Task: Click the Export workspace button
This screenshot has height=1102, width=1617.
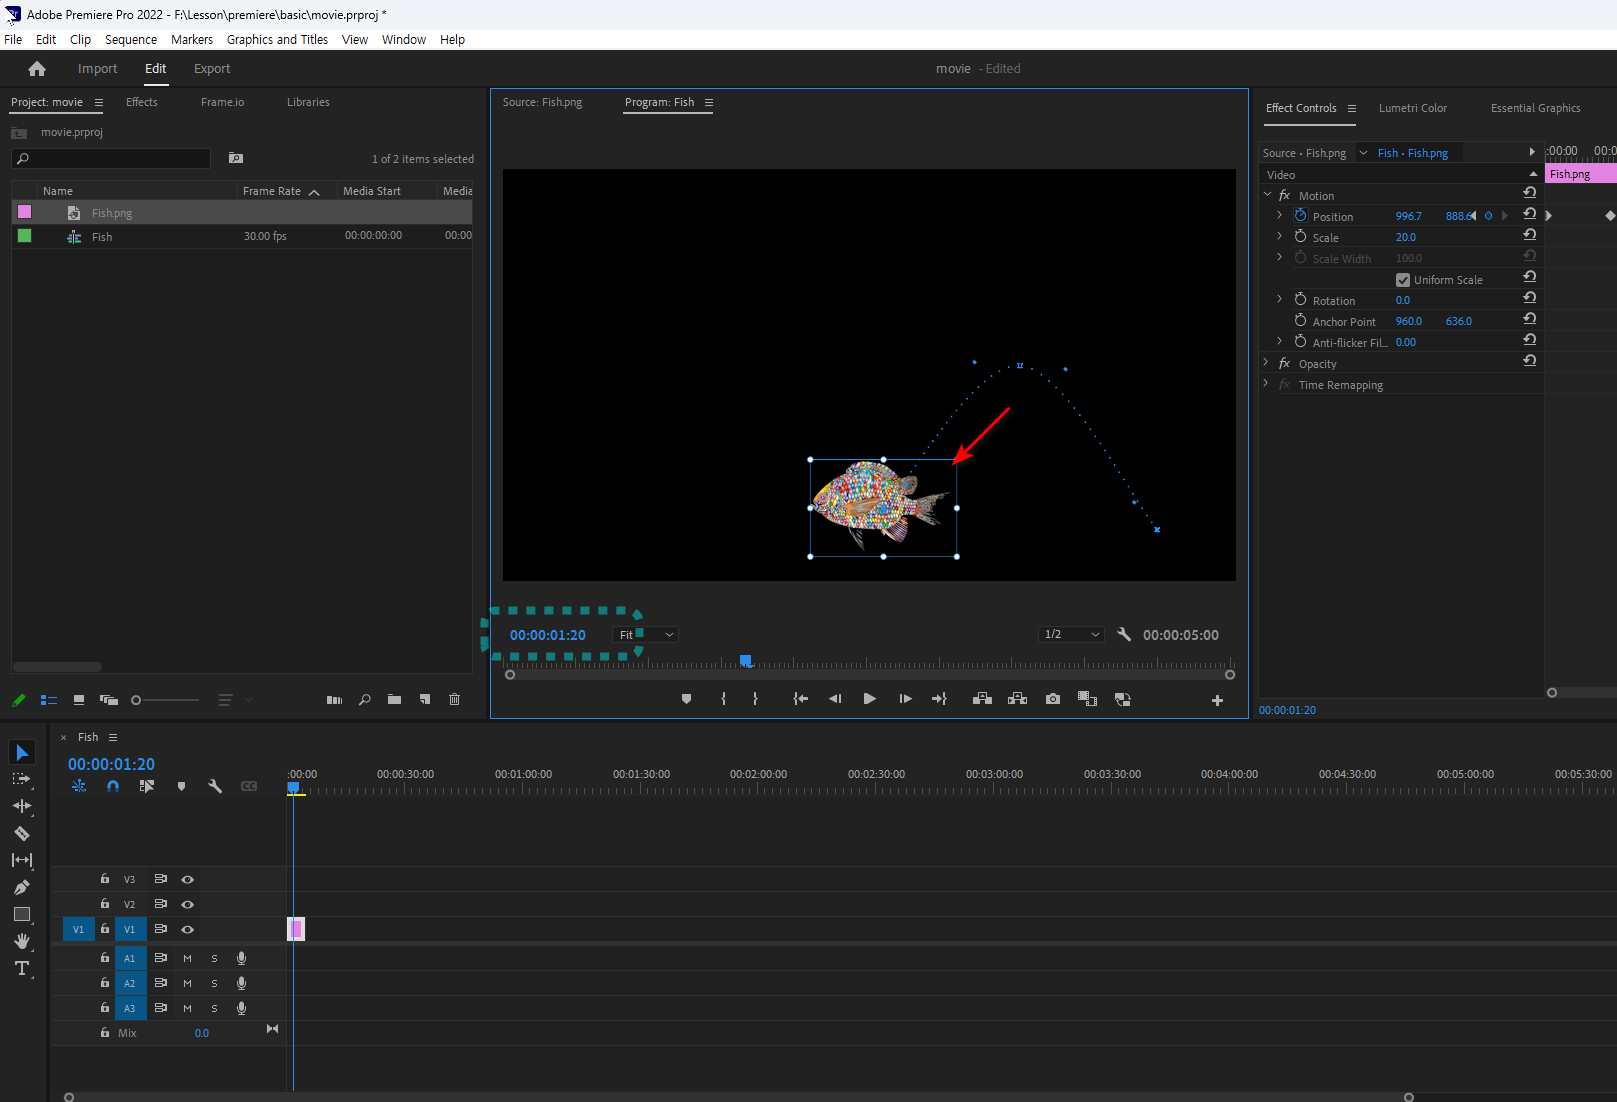Action: point(212,69)
